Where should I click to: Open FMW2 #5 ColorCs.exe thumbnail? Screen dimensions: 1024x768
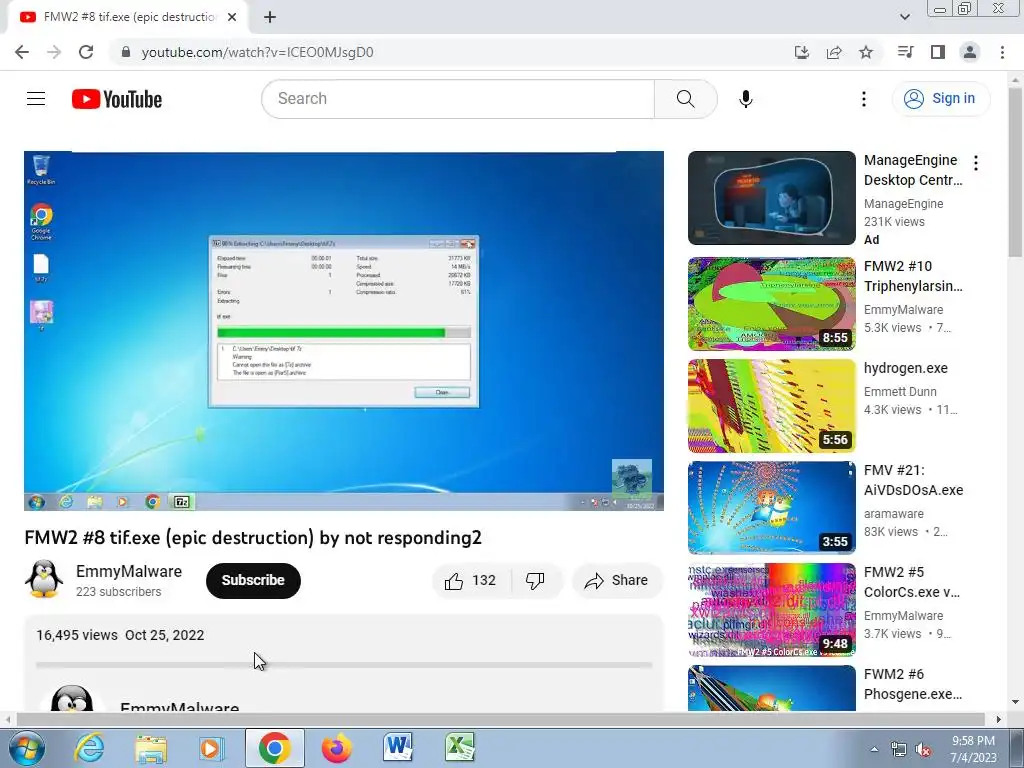click(x=772, y=610)
